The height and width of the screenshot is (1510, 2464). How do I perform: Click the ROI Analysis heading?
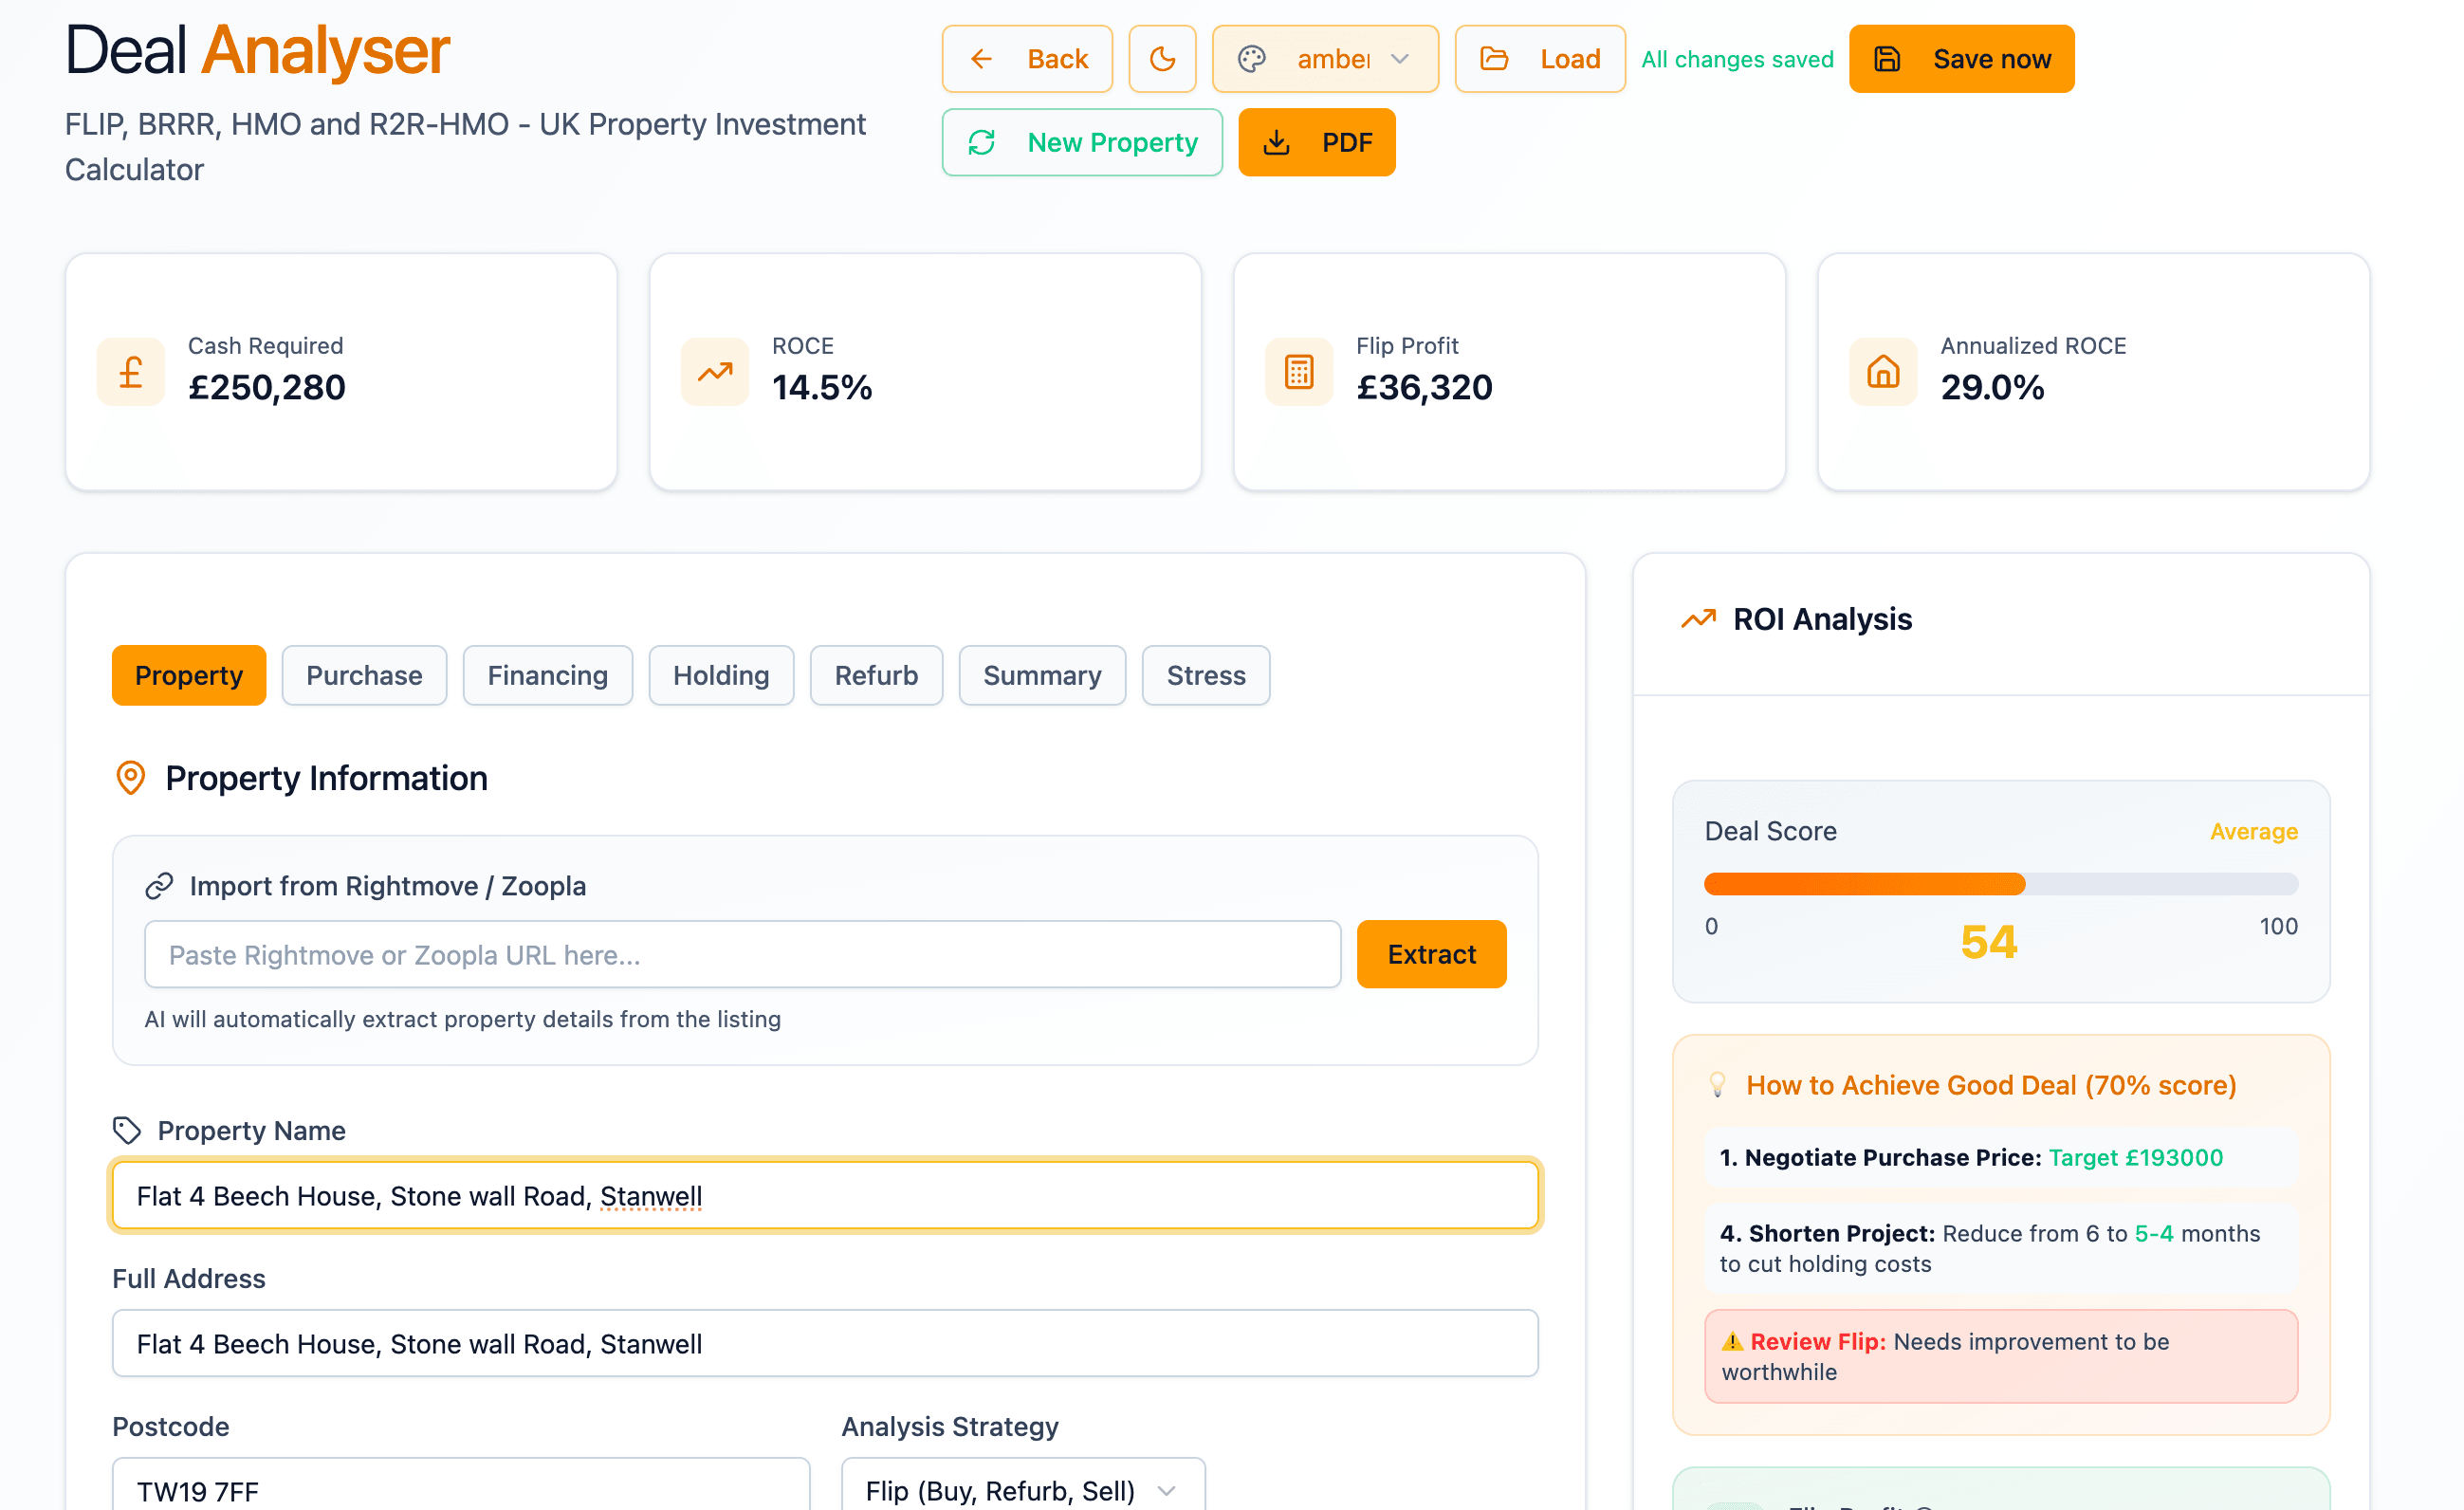point(1822,619)
